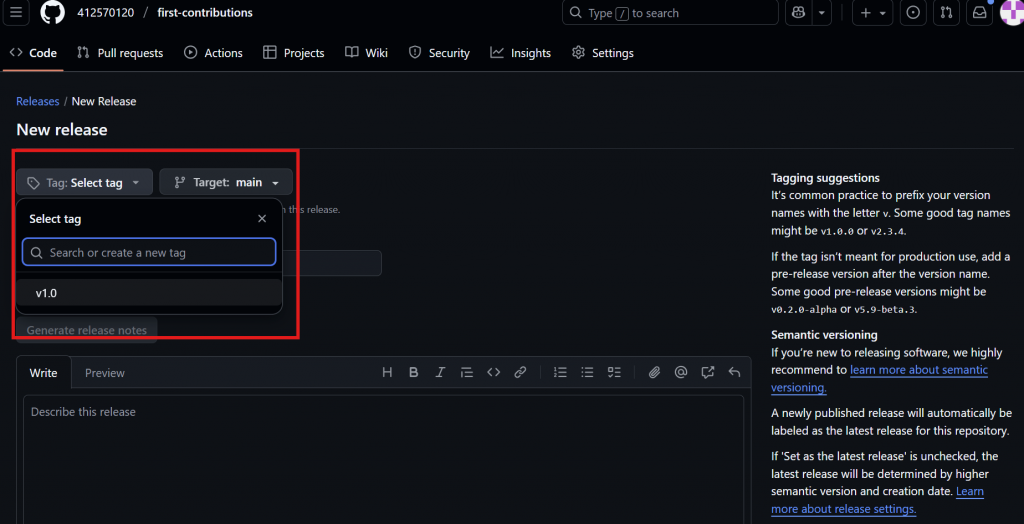This screenshot has height=524, width=1024.
Task: Open the Pull requests icon in header
Action: (946, 12)
